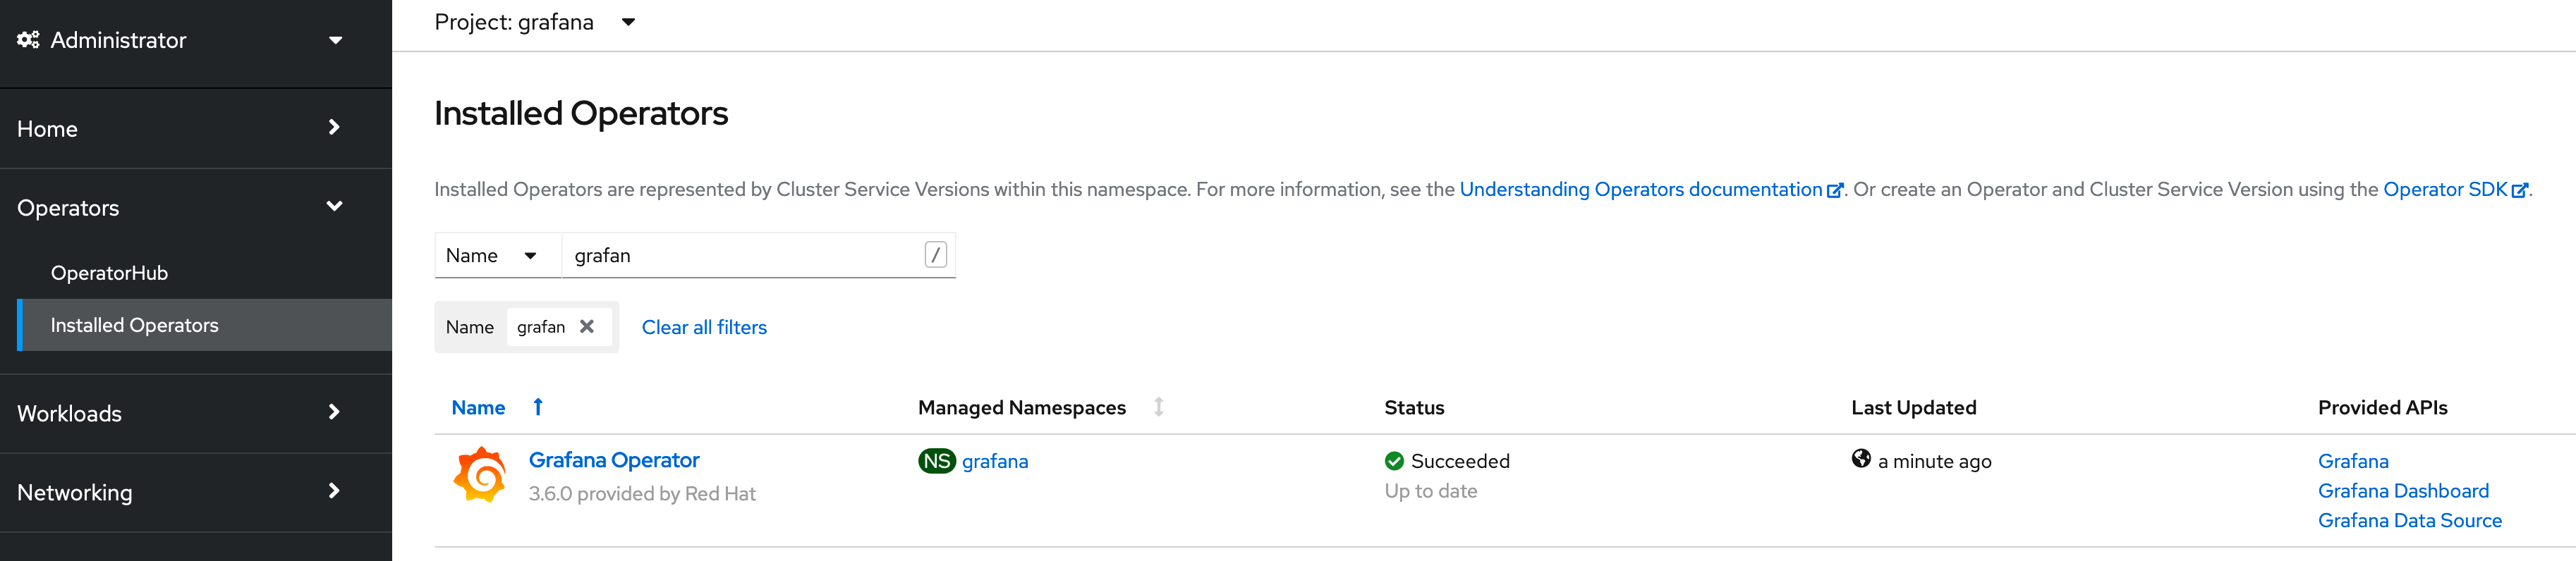Click the external link icon after Operator SDK
The height and width of the screenshot is (561, 2576).
pyautogui.click(x=2520, y=190)
